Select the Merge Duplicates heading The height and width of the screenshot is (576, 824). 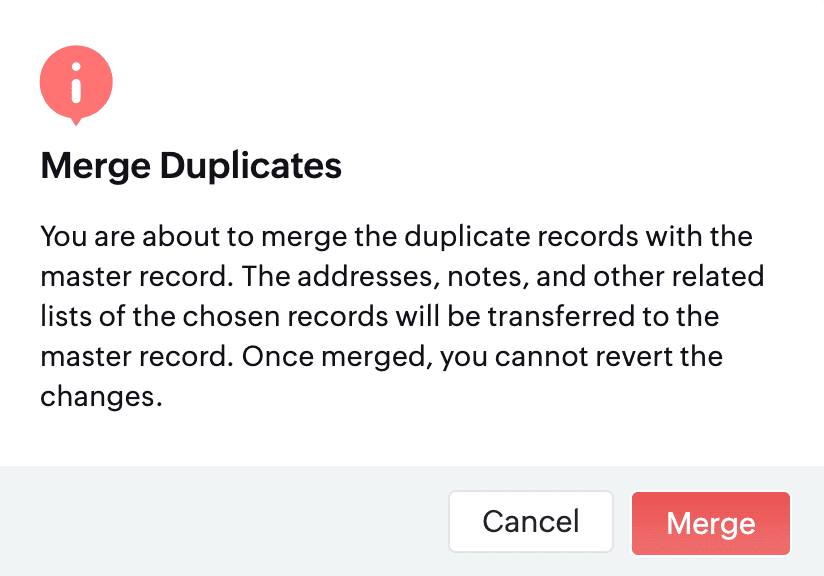[191, 166]
